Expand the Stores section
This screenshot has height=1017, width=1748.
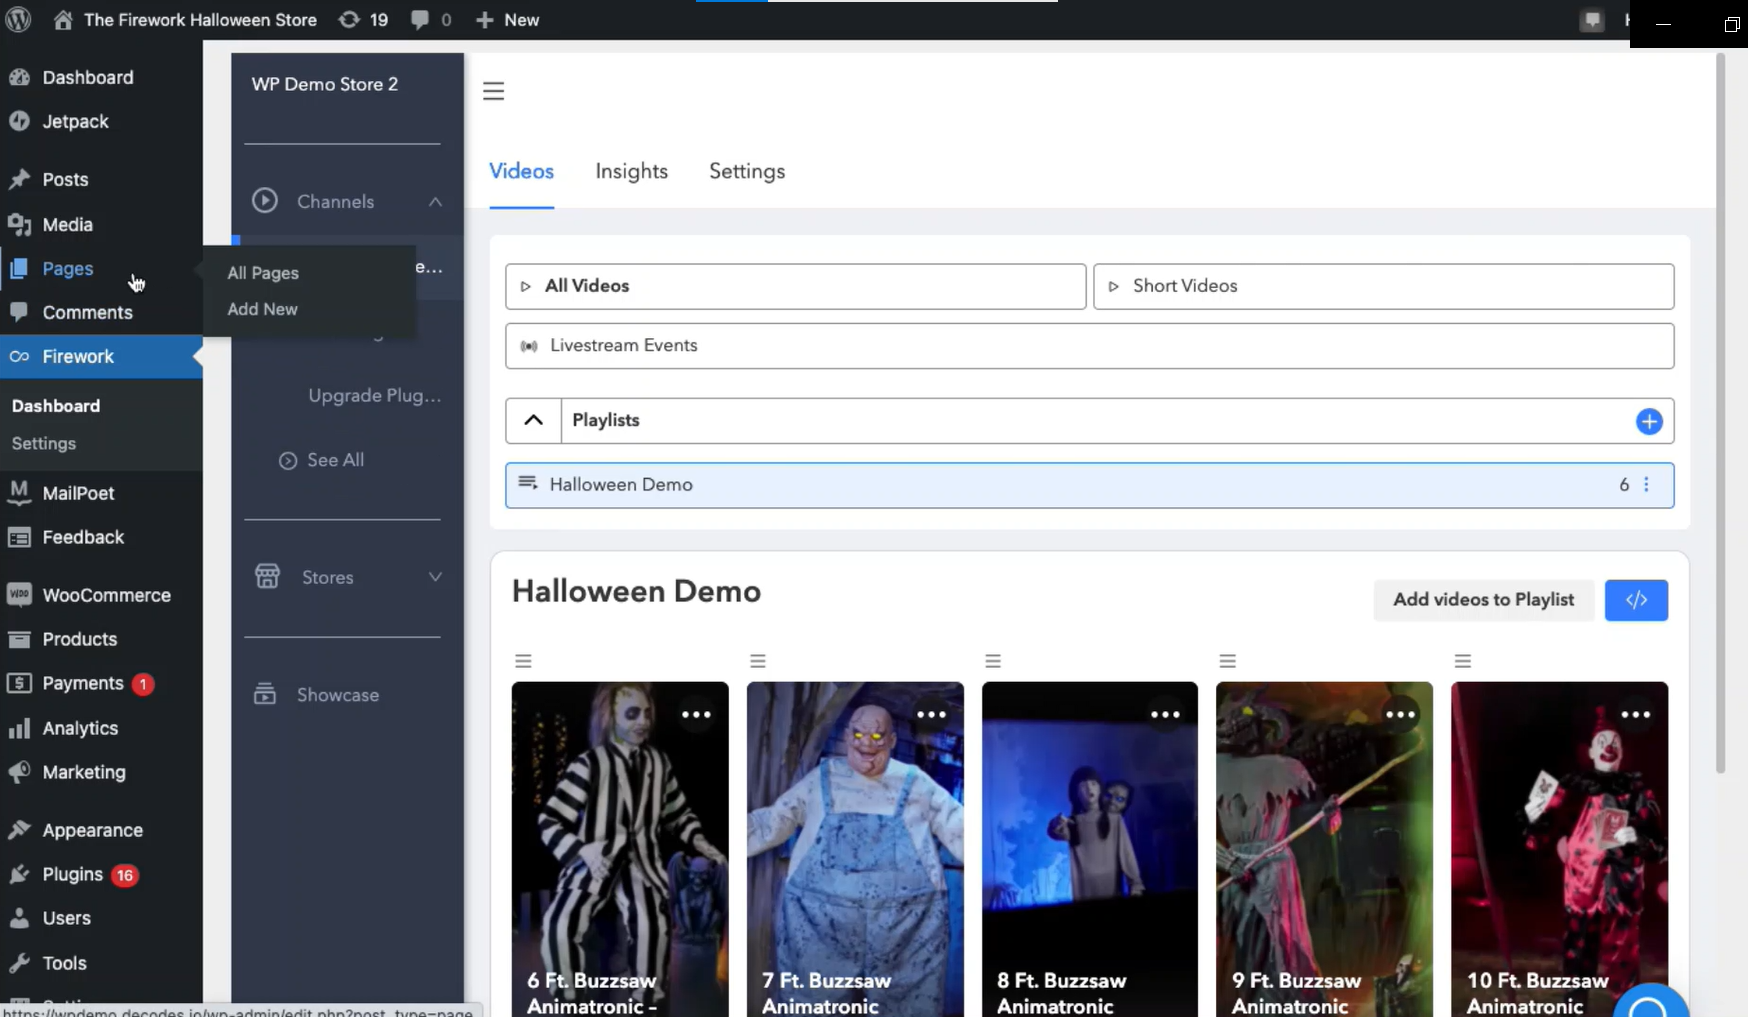[435, 576]
